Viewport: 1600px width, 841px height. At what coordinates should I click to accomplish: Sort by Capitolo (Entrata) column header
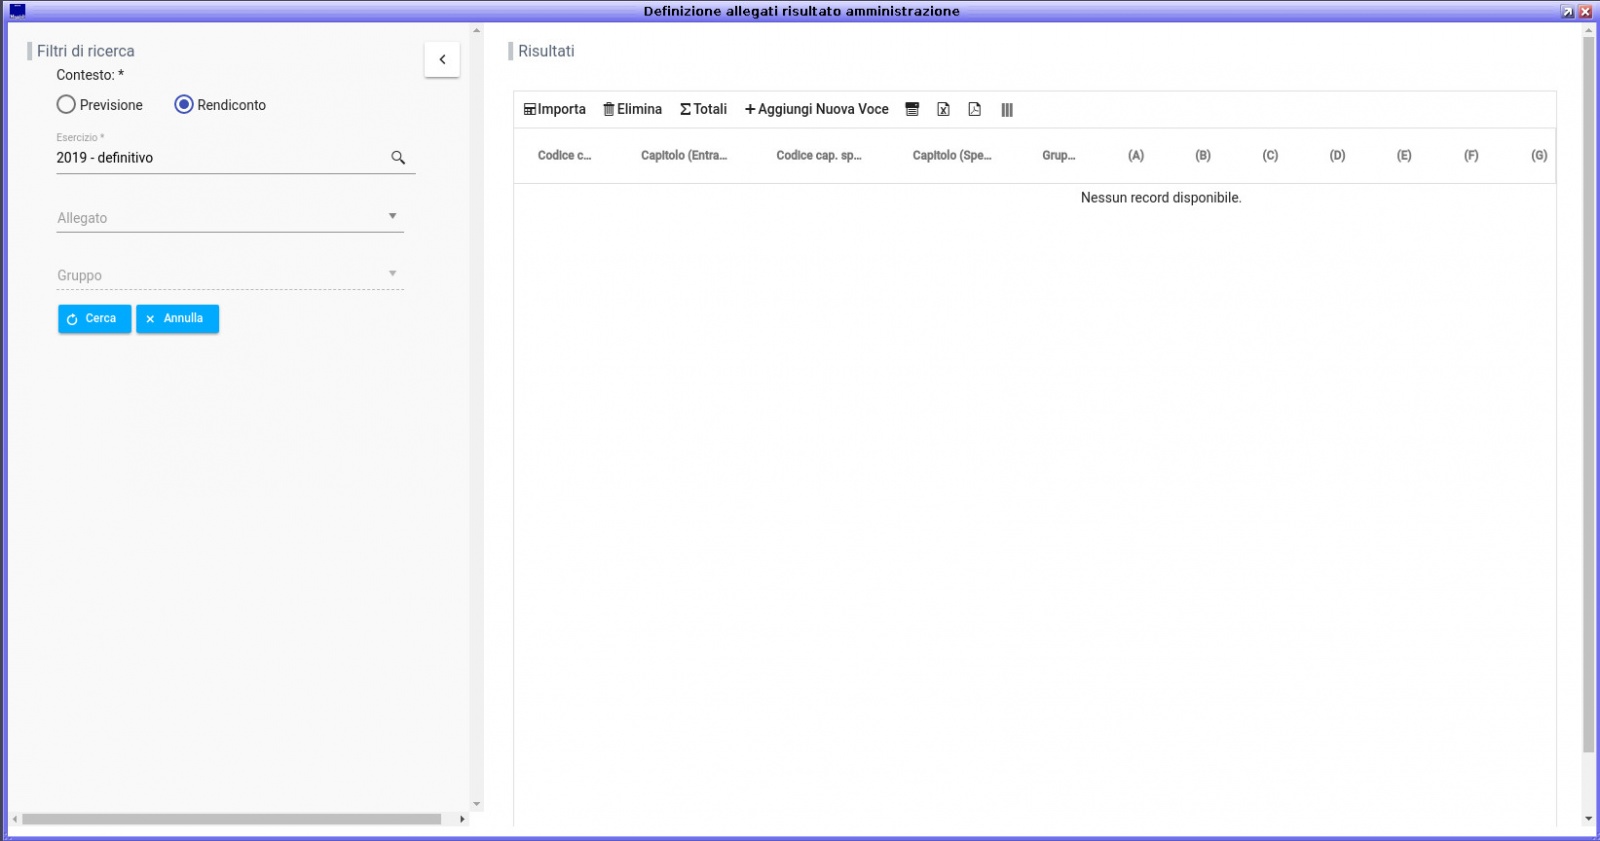[x=684, y=156]
